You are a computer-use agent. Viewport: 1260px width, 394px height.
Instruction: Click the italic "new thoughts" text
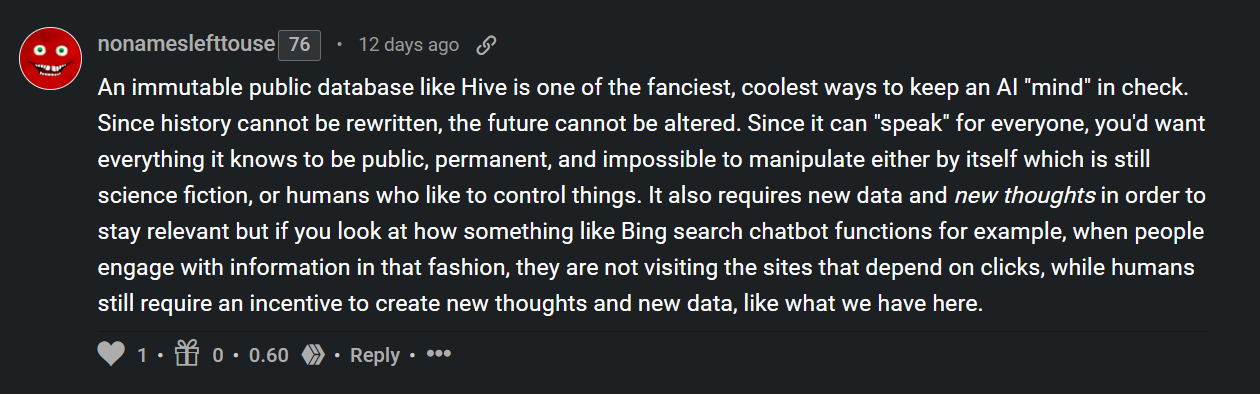(1012, 195)
